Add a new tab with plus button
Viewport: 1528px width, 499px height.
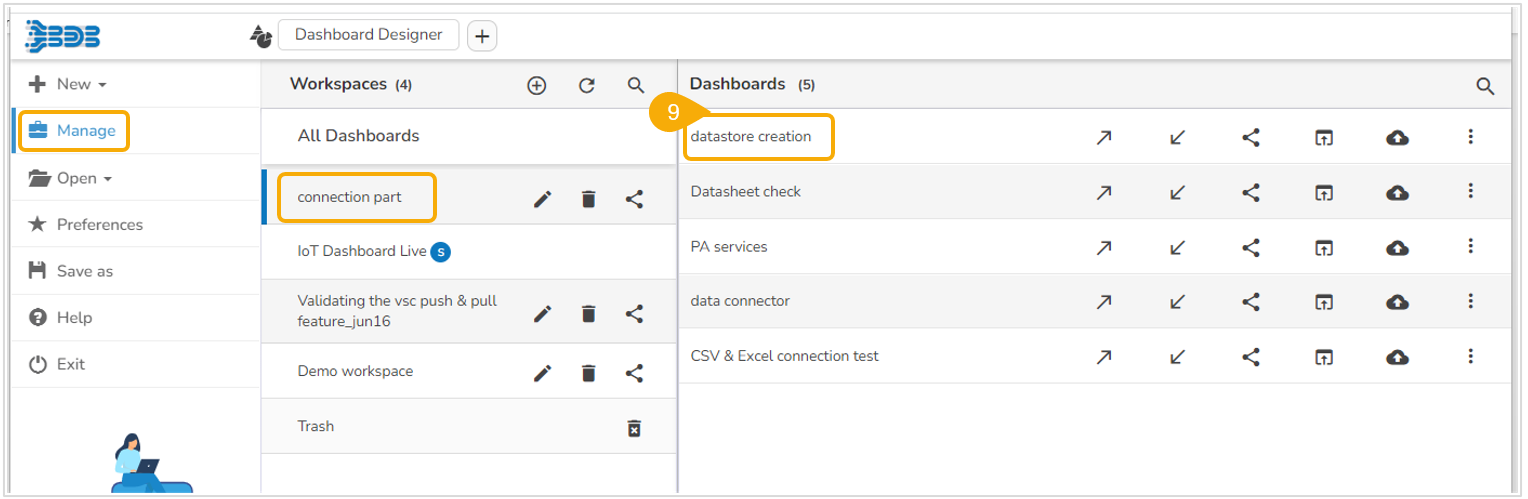[482, 36]
